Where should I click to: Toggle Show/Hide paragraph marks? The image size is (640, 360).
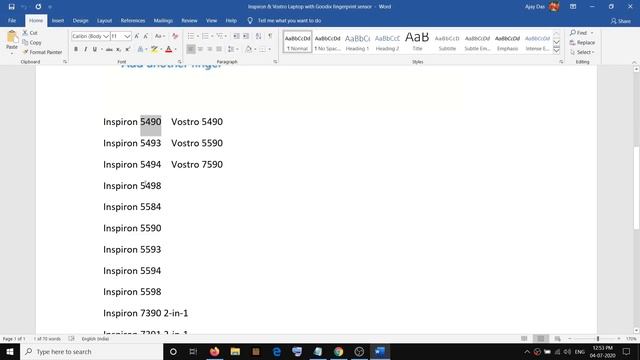click(x=270, y=36)
